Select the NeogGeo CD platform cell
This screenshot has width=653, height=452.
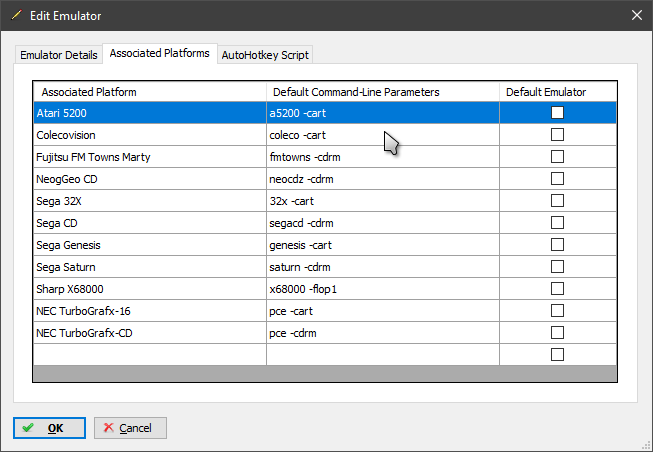(150, 179)
